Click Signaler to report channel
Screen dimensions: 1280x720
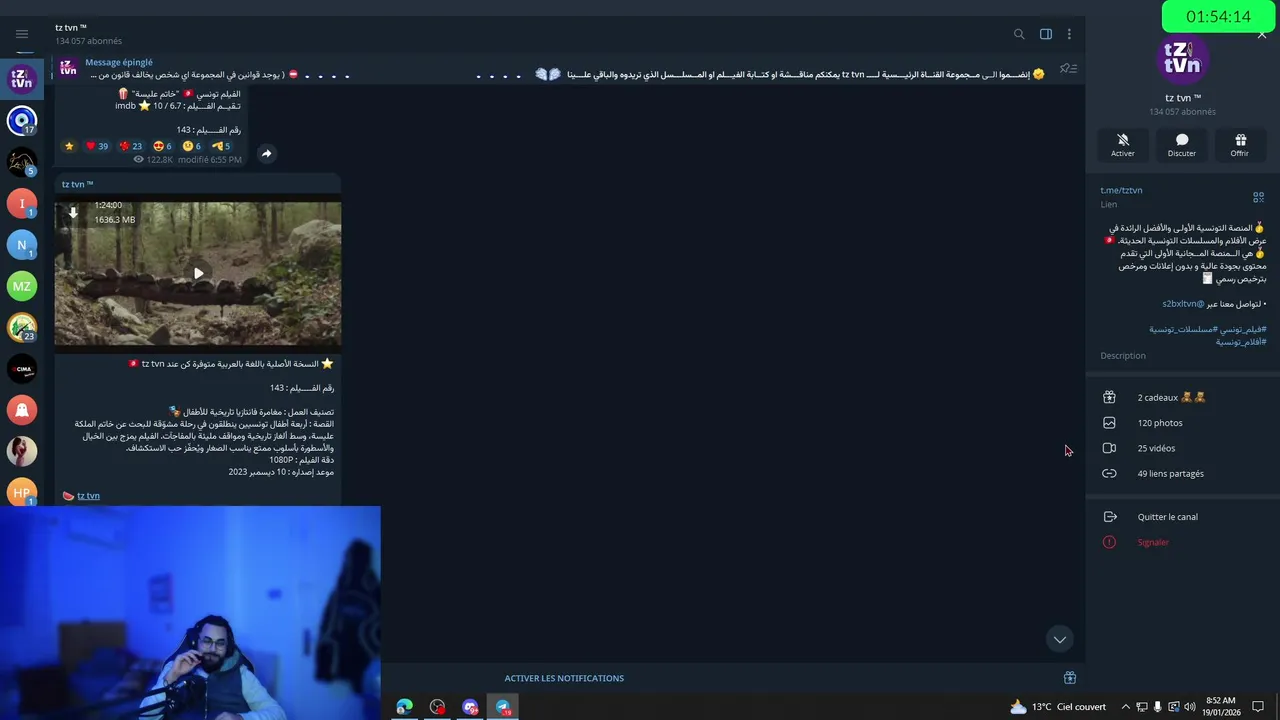pos(1183,542)
